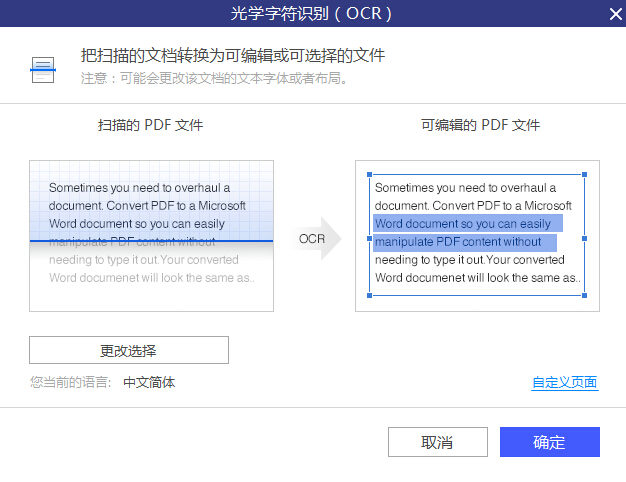Click the middle-right edge handle of text box
Screen dimensions: 626x482
[x=584, y=238]
